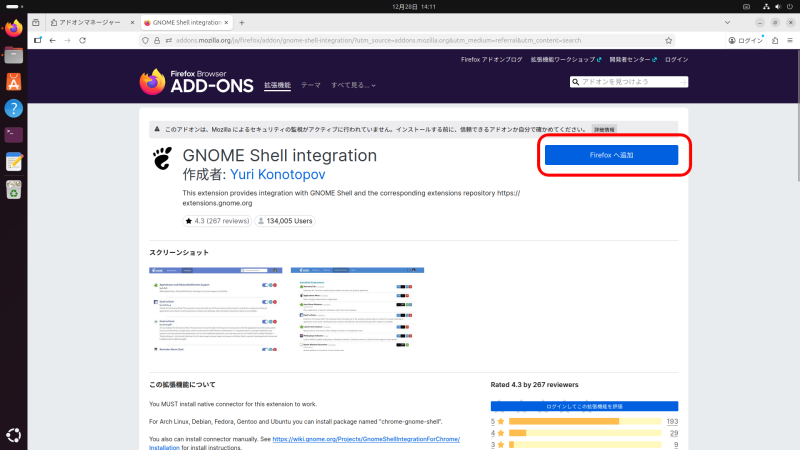Open new tab with plus icon

(x=242, y=22)
